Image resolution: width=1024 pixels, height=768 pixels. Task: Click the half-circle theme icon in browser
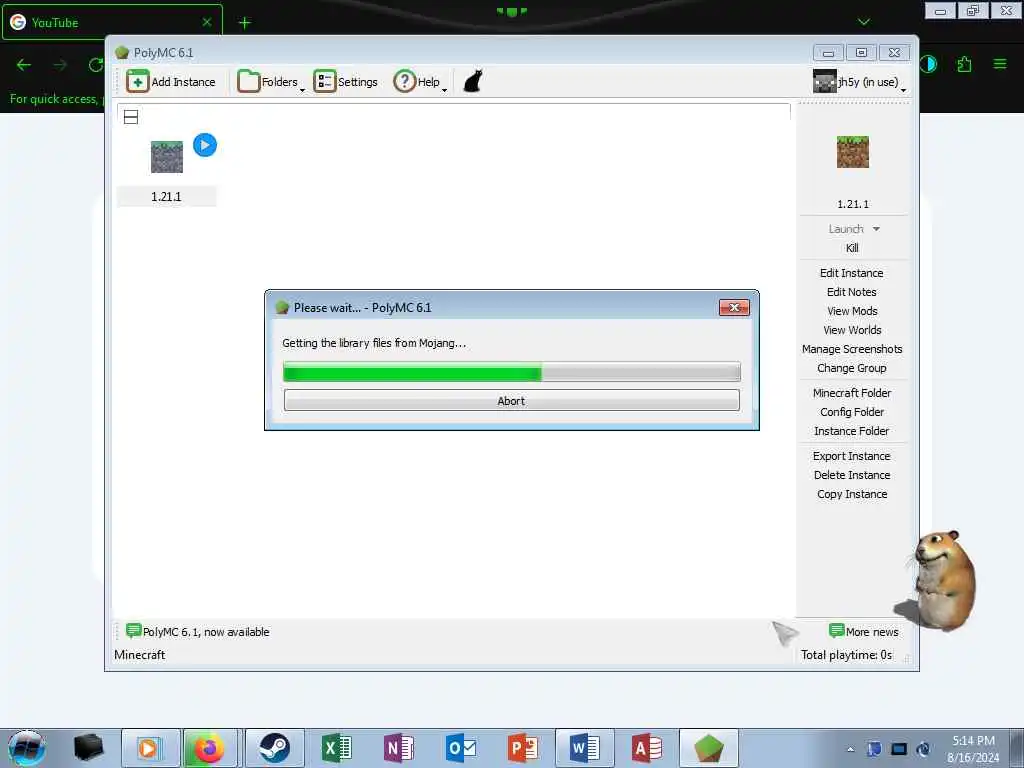click(x=928, y=64)
